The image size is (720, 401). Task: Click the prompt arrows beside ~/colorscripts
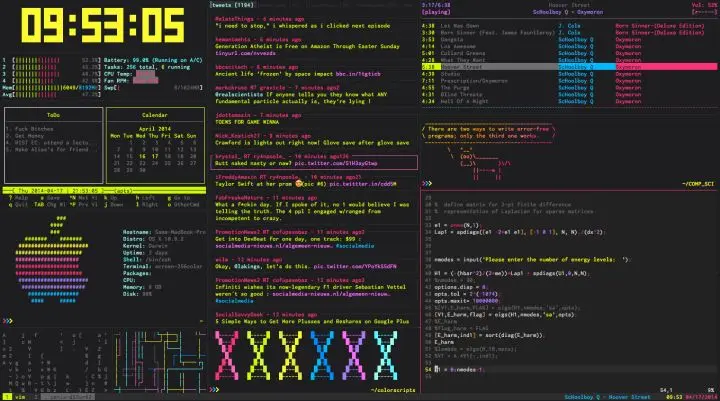click(214, 390)
